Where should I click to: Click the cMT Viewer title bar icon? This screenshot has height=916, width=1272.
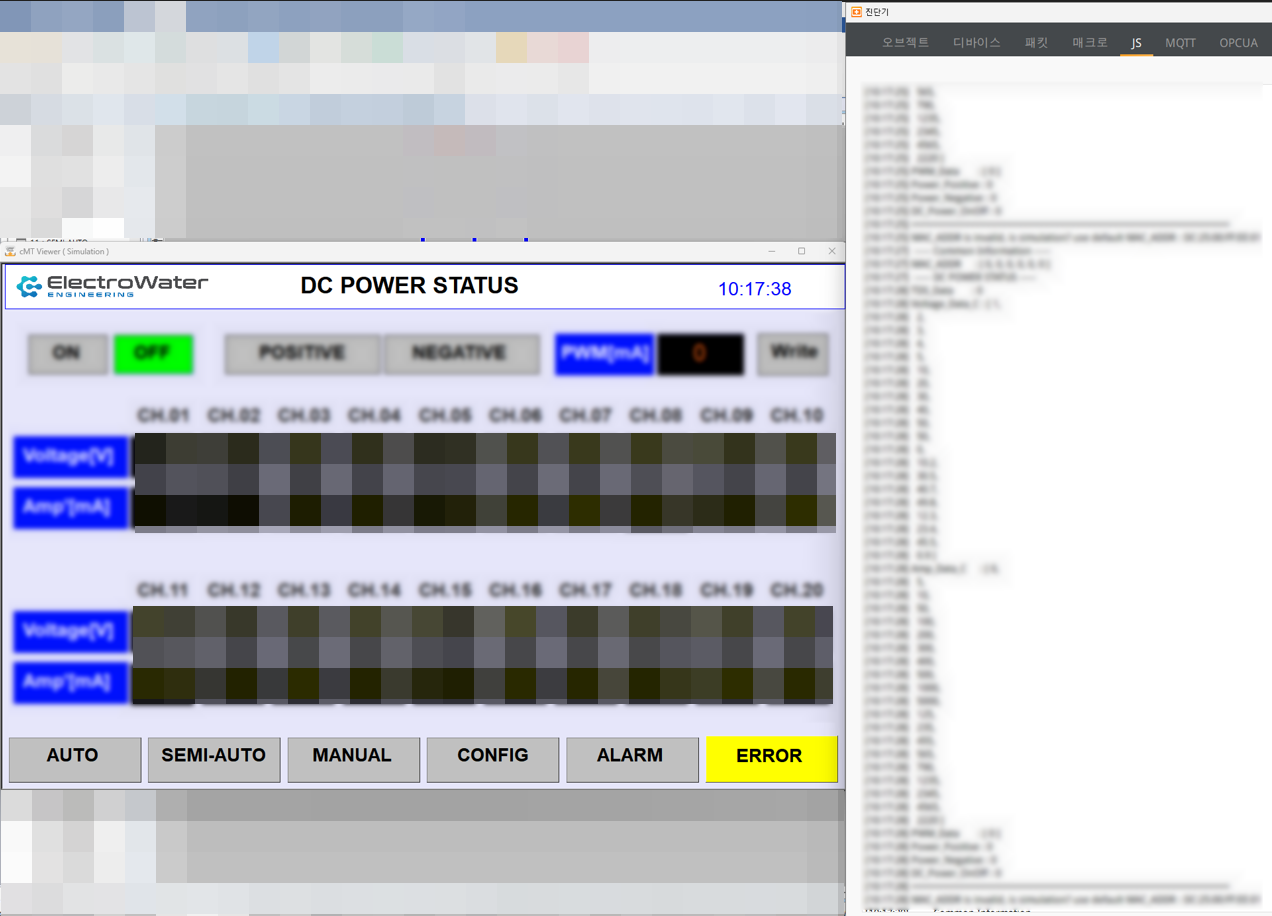11,251
